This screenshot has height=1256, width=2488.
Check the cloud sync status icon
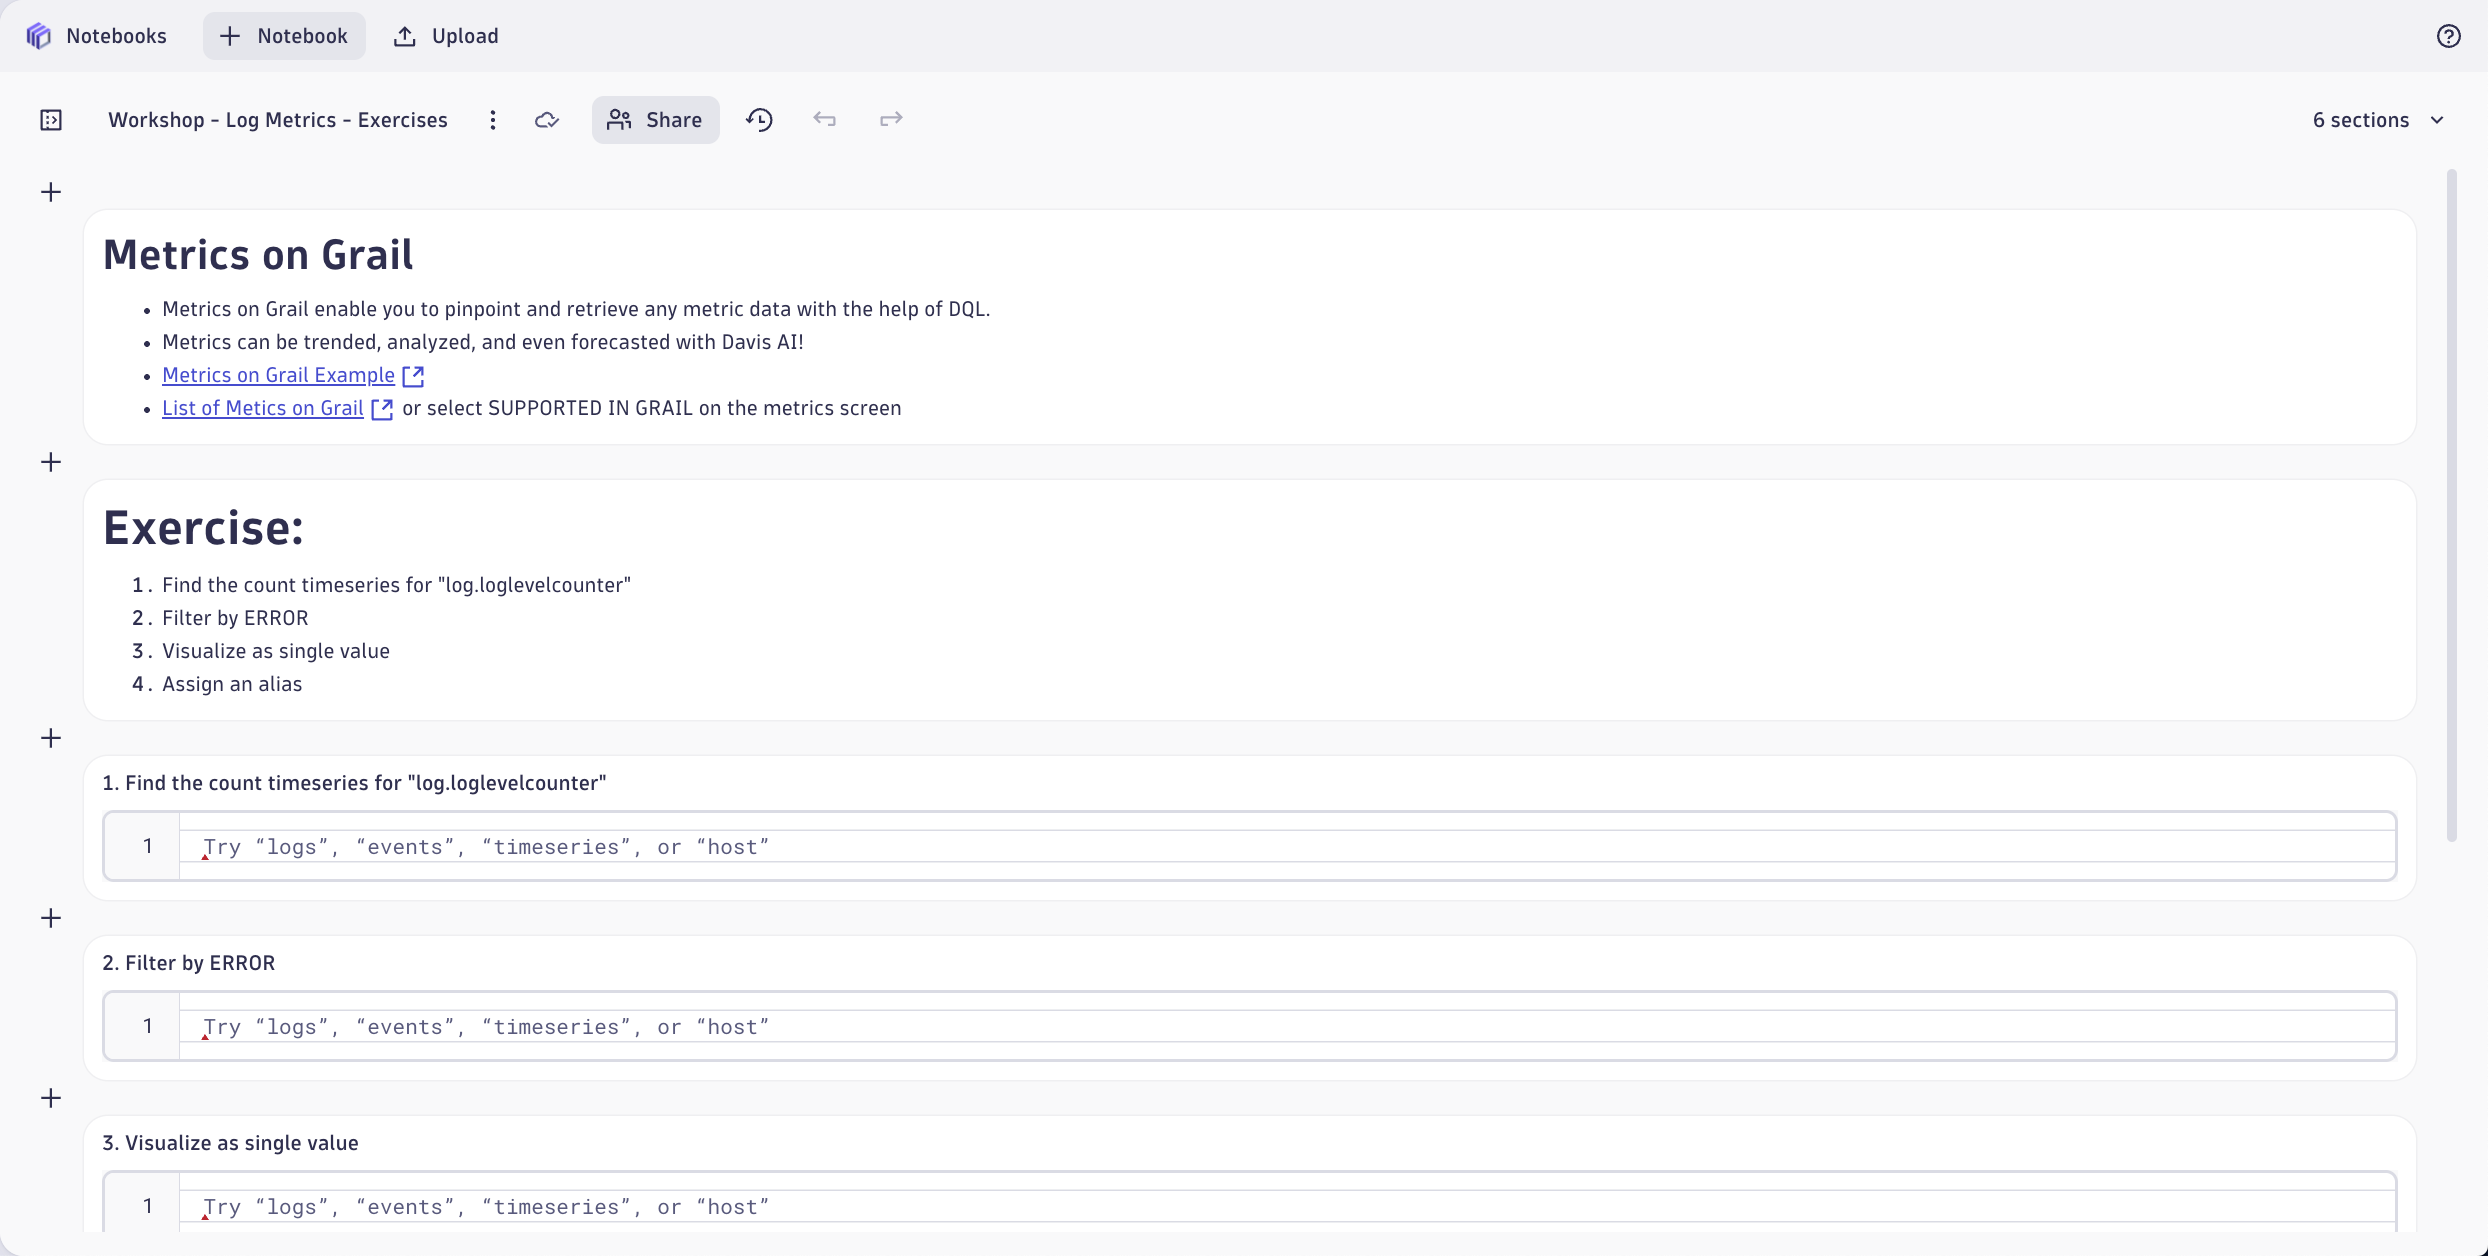tap(547, 120)
